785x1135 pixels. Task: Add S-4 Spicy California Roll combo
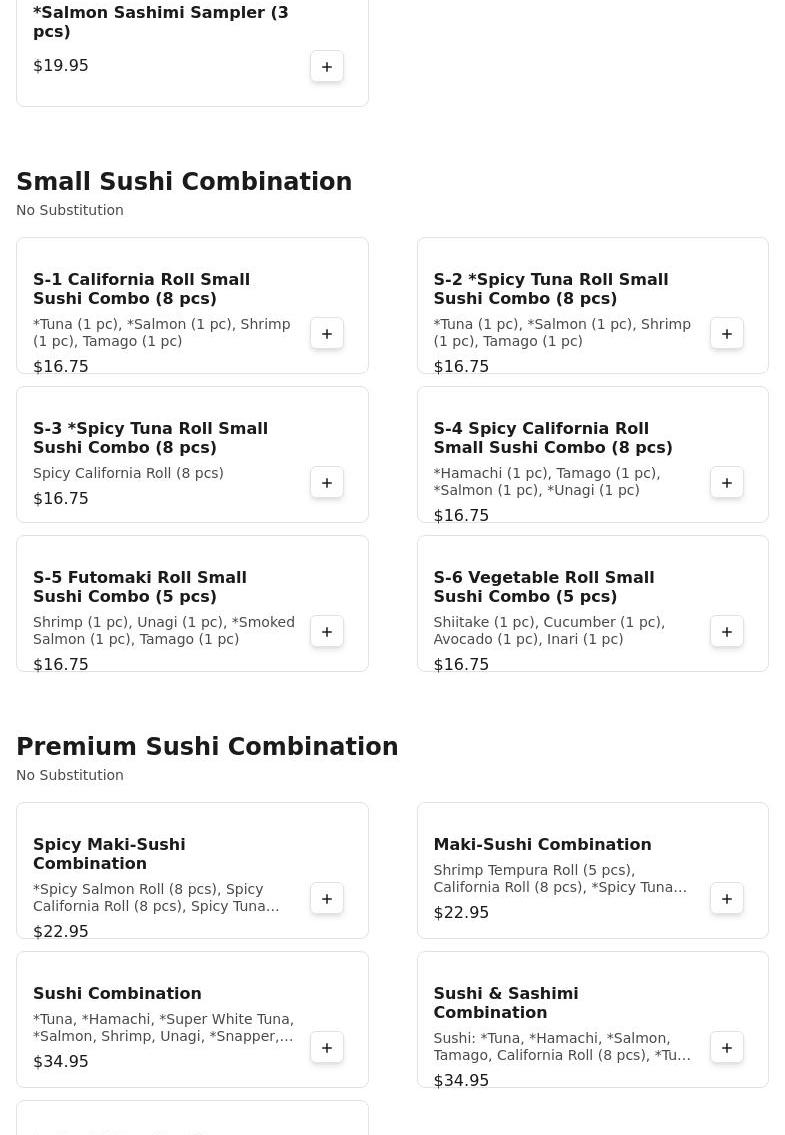click(x=727, y=483)
